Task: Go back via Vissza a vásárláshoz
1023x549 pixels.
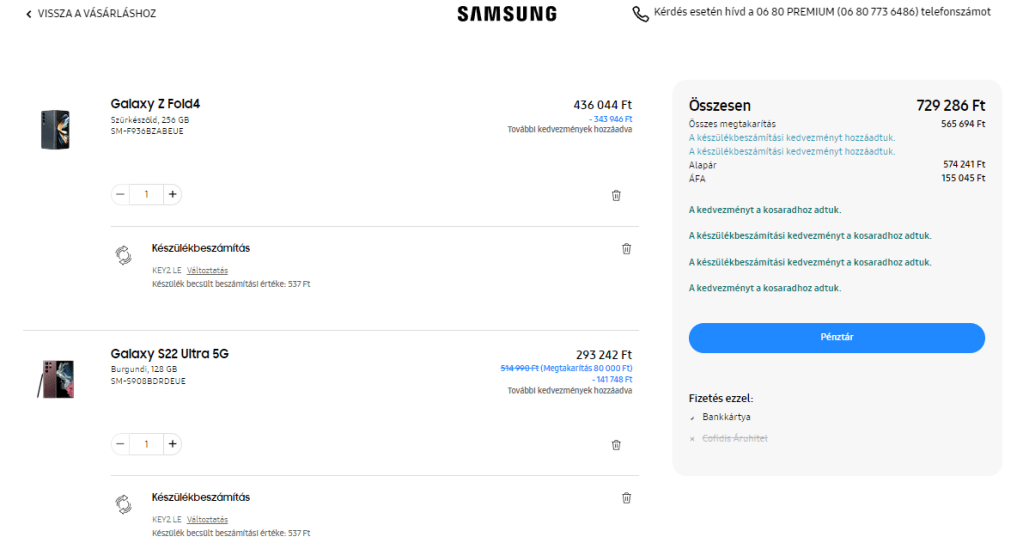Action: pyautogui.click(x=90, y=14)
